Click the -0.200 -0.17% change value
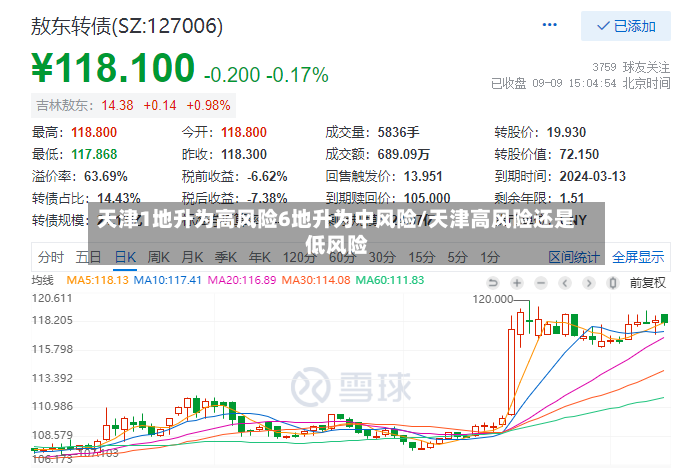Screen dimensions: 694x468 pyautogui.click(x=266, y=75)
